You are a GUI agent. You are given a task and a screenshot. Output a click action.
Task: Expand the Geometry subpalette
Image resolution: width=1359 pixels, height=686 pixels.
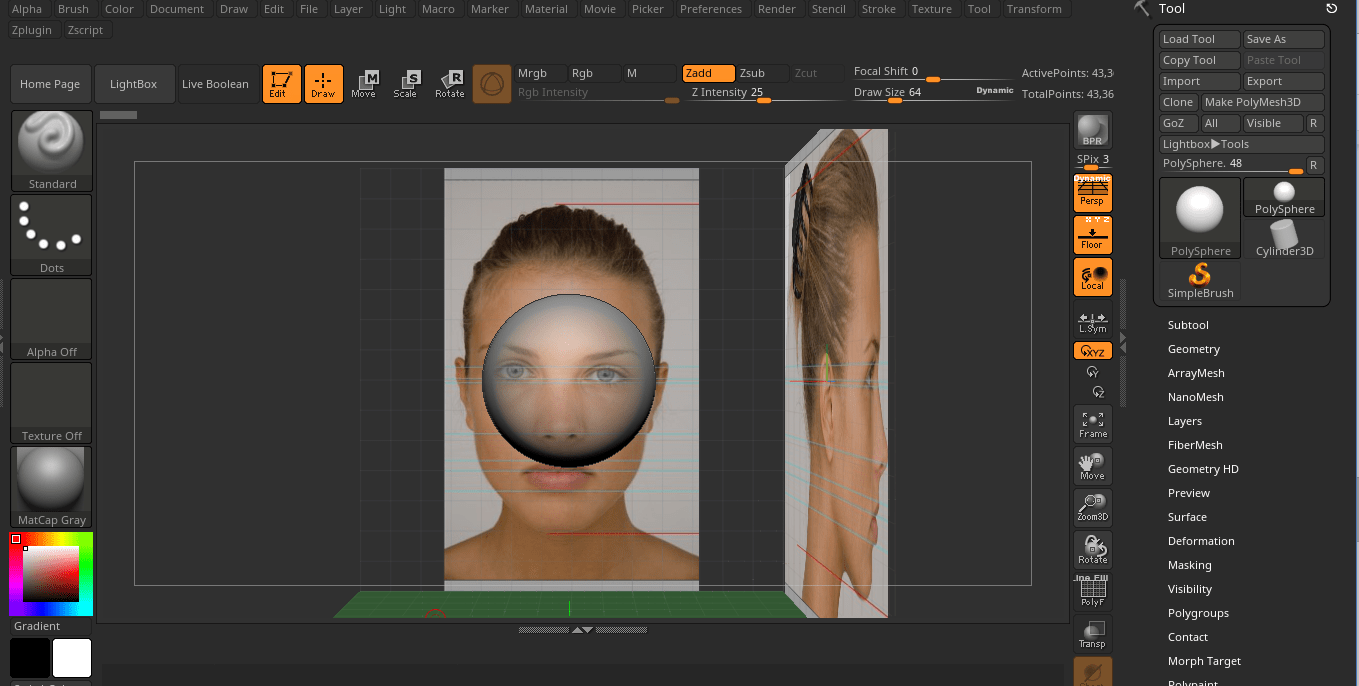(x=1193, y=348)
